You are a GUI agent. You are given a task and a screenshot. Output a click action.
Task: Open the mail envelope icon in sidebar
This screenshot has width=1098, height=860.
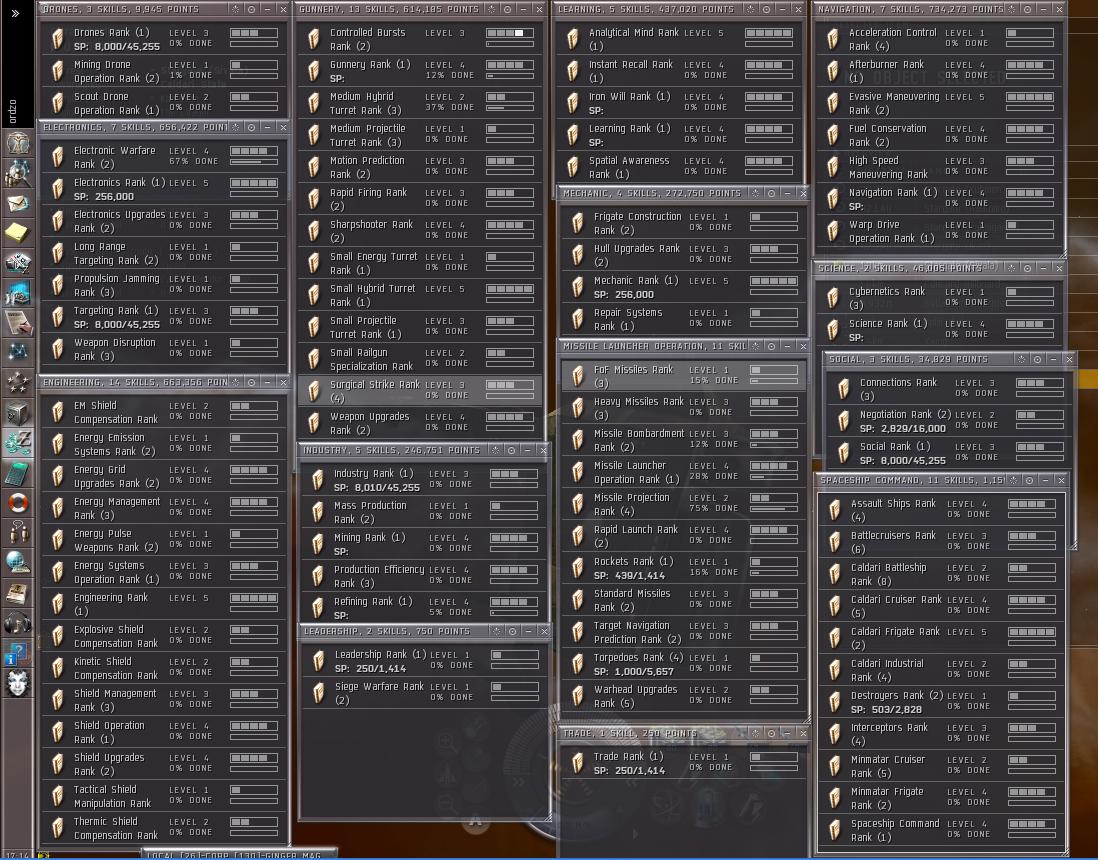point(18,203)
